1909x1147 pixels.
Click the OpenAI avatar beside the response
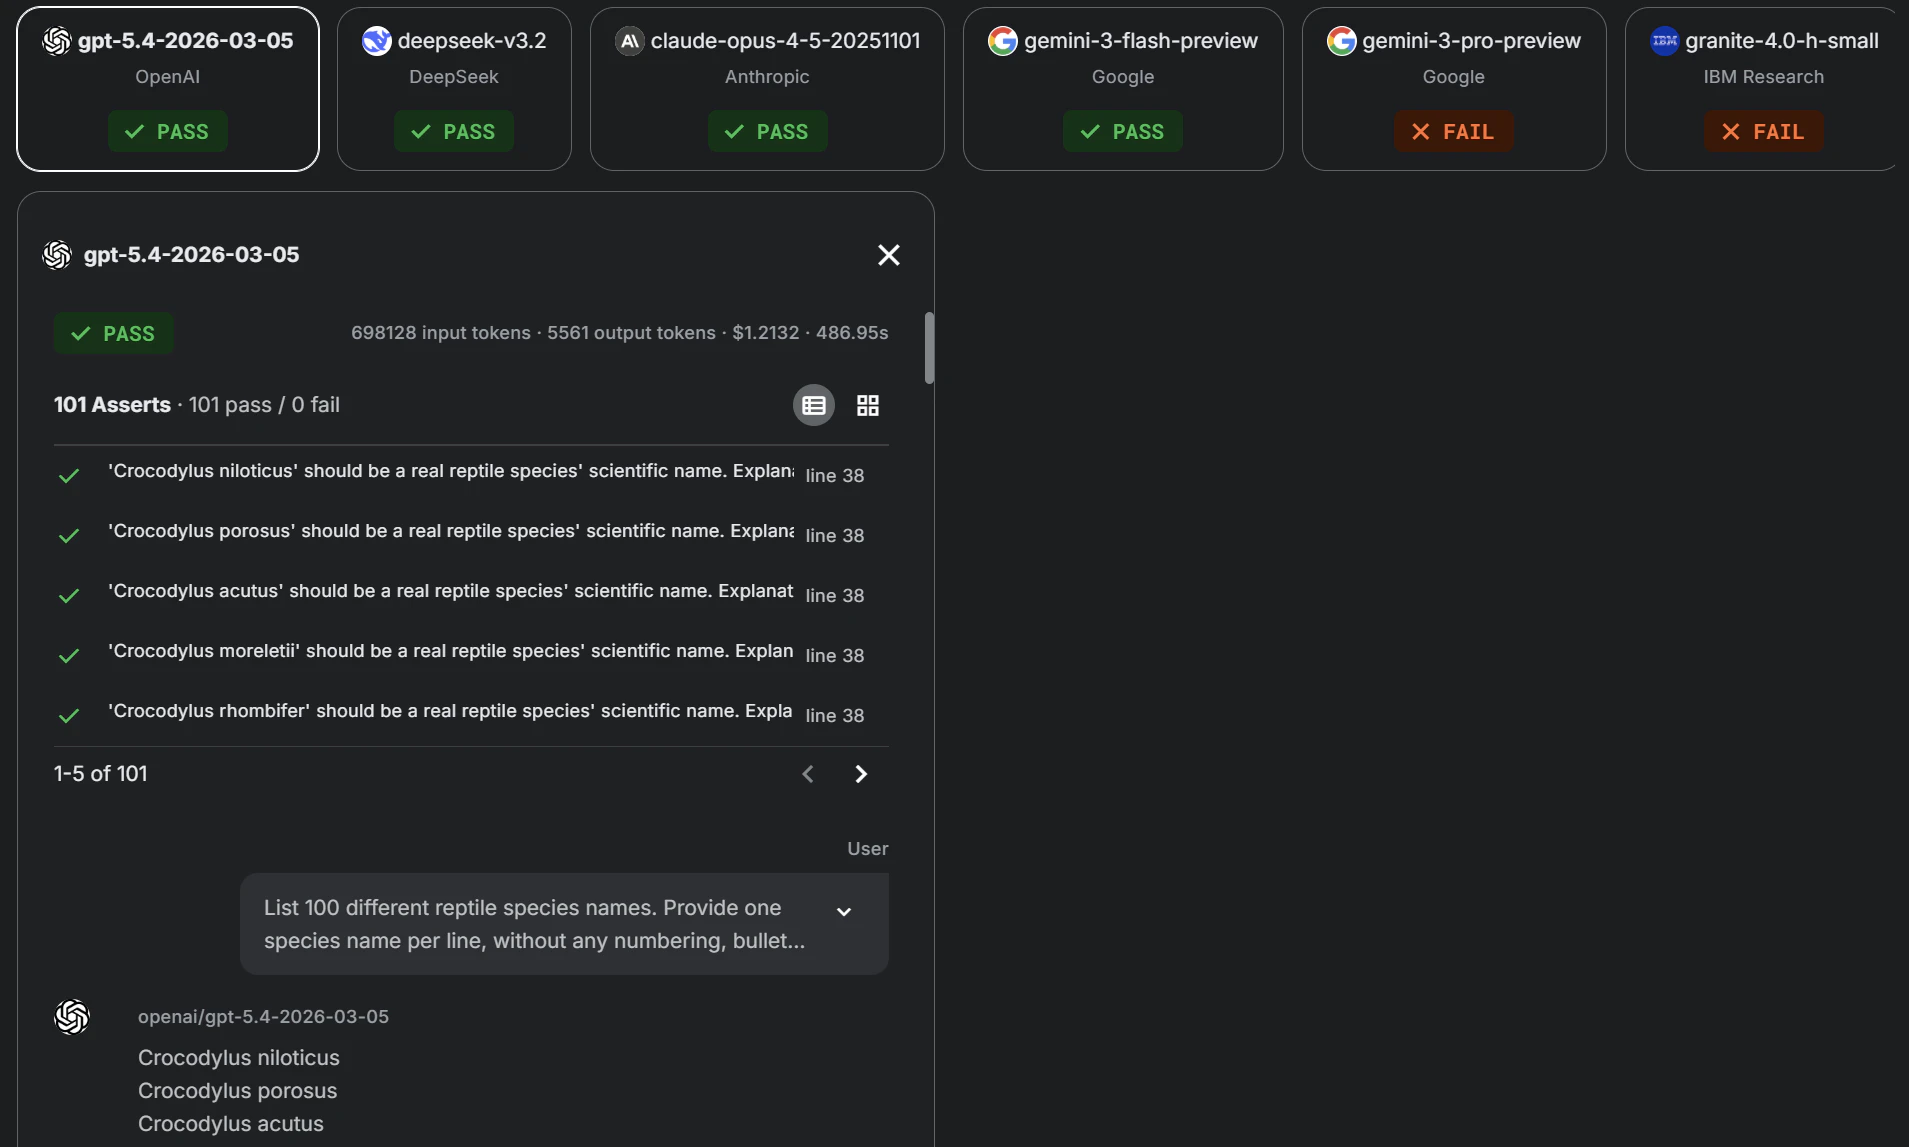(x=72, y=1017)
